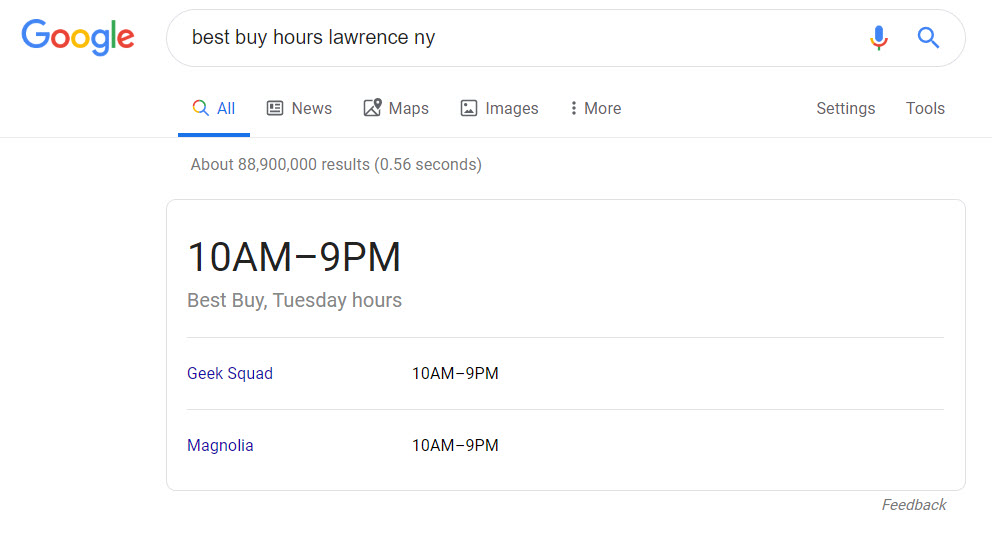Open the Geek Squad link
This screenshot has width=992, height=534.
click(x=230, y=374)
